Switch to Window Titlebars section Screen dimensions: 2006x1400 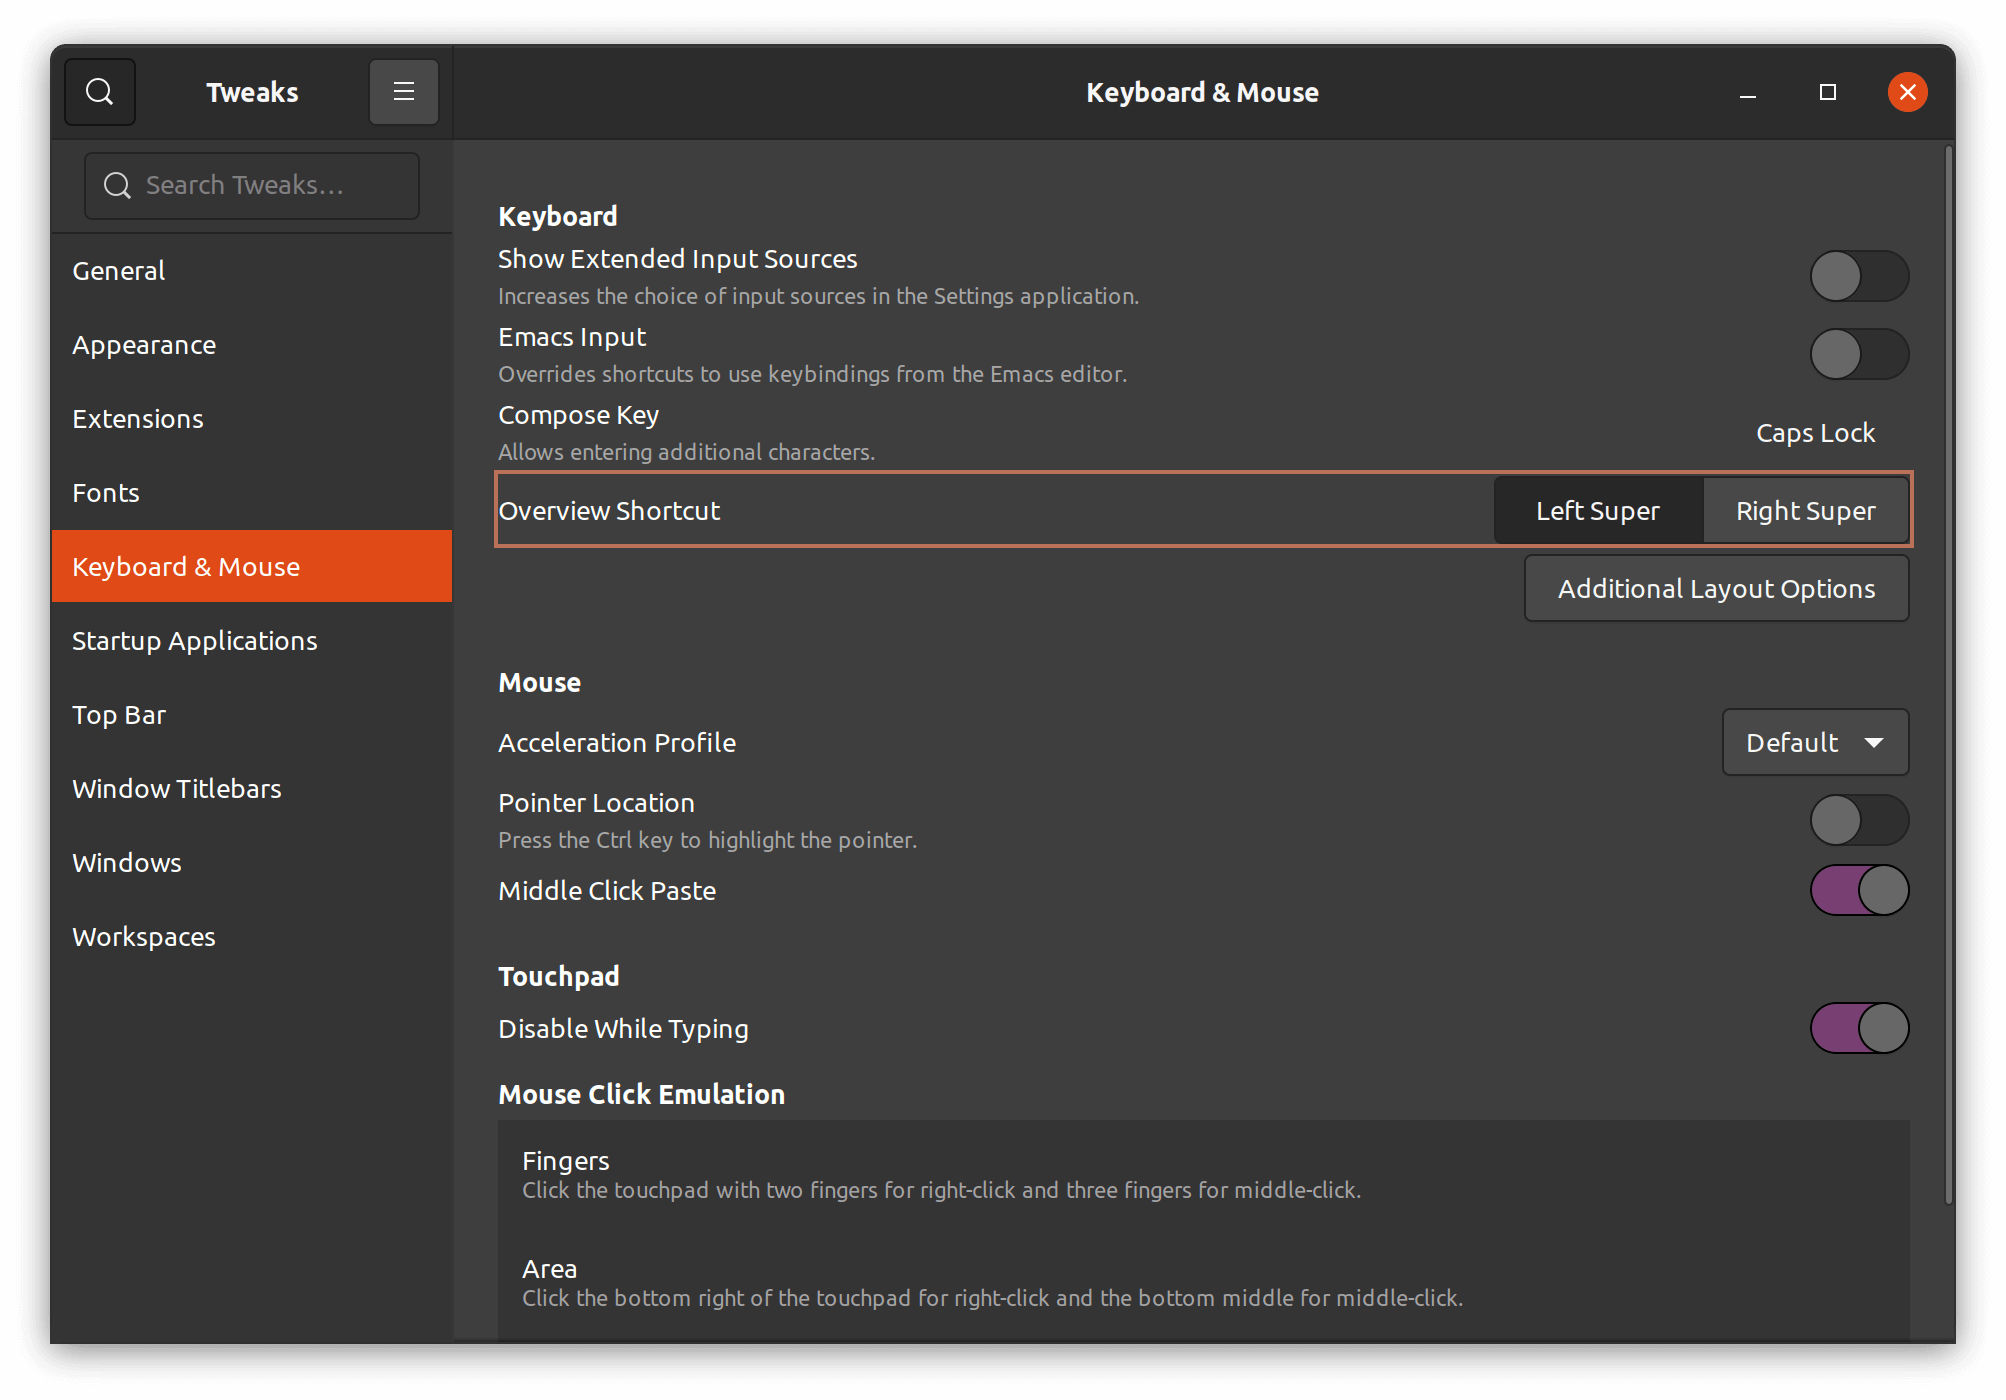177,789
